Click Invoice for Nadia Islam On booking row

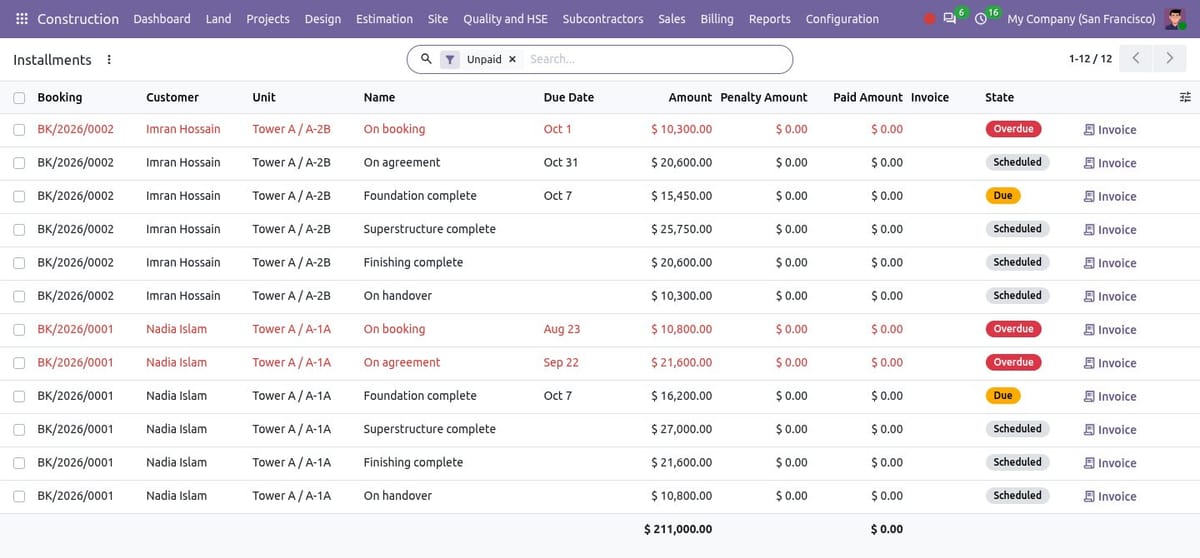1110,330
